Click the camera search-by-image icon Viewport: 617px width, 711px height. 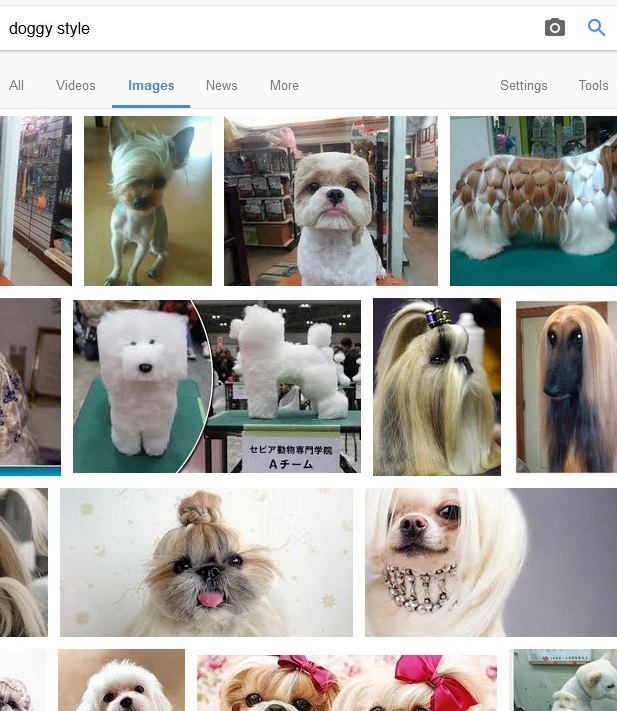554,28
